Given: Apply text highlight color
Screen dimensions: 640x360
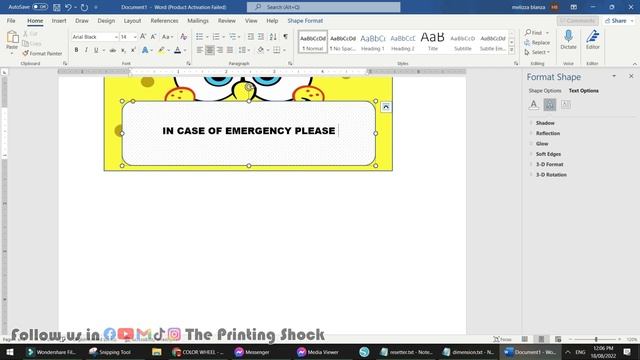Looking at the screenshot, I should coord(161,50).
